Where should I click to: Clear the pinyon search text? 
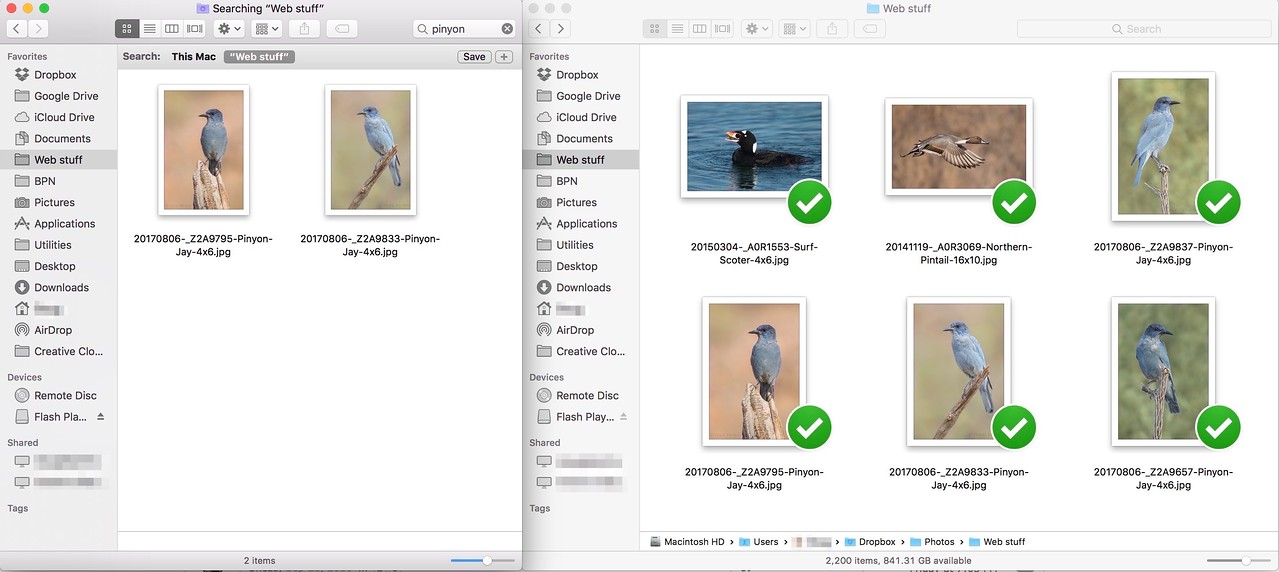coord(507,29)
